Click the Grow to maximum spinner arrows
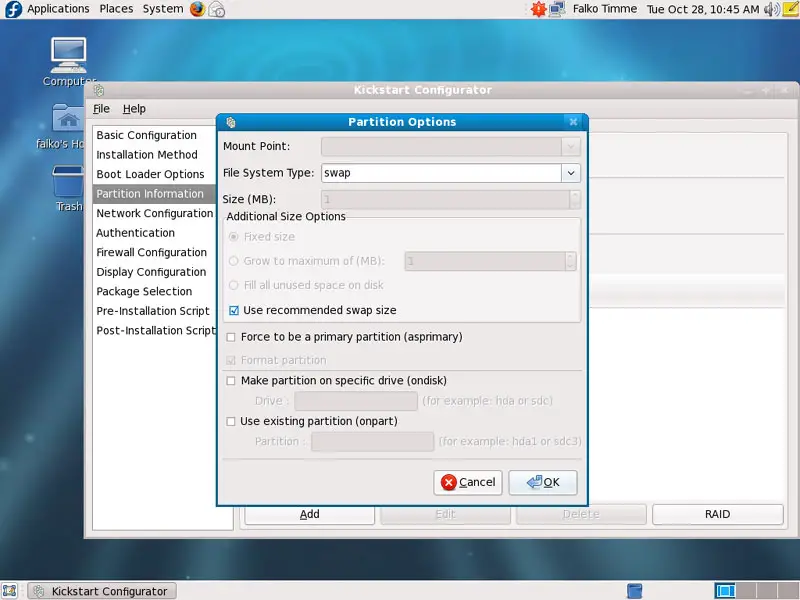Screen dimensions: 800x600 [571, 261]
